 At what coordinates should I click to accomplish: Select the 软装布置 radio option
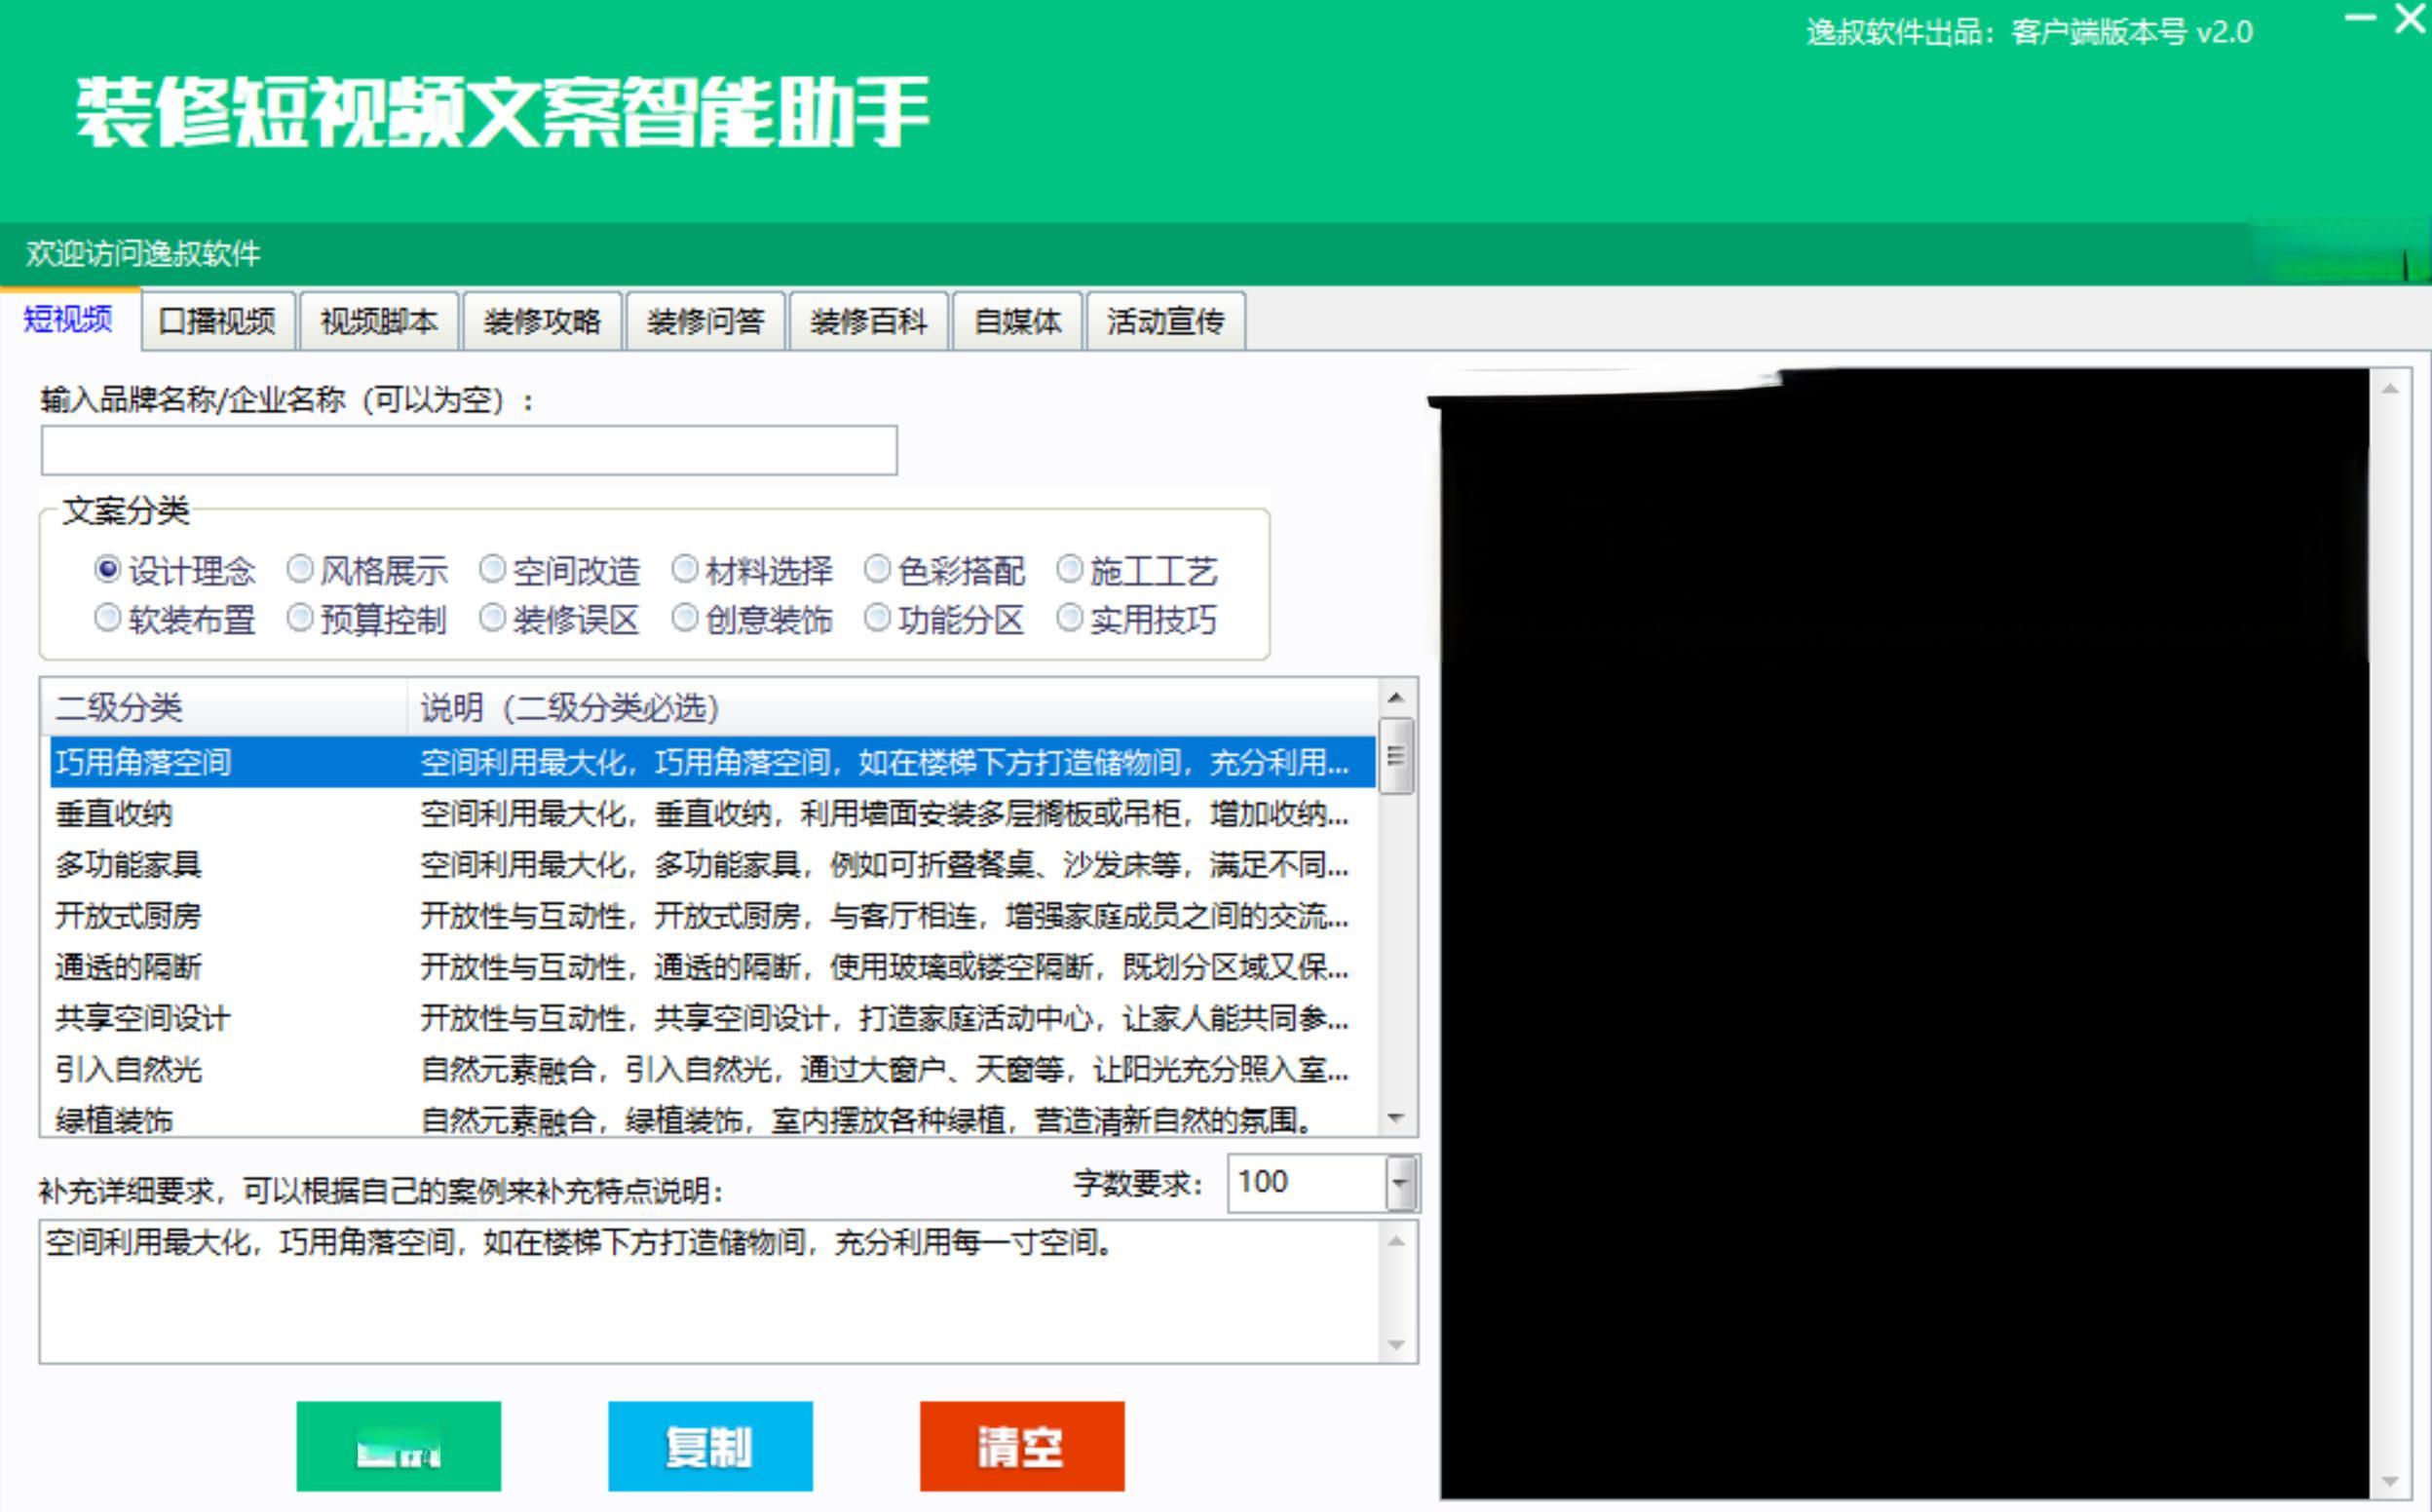coord(108,619)
